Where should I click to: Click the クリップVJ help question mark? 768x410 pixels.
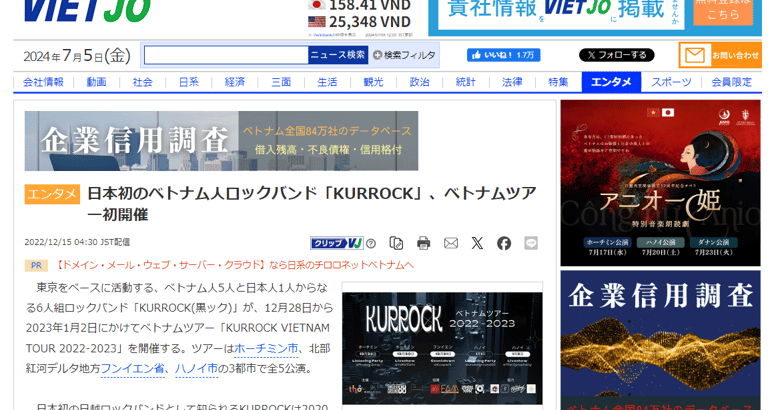coord(371,243)
